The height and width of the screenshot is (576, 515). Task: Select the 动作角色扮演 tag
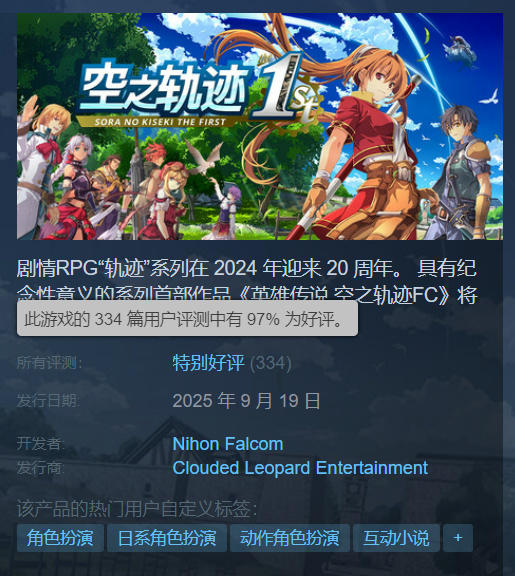coord(289,538)
